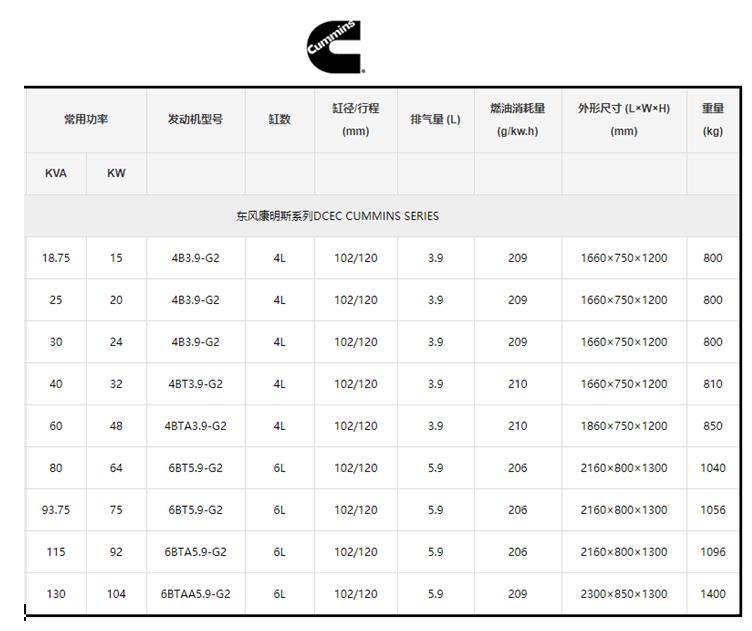752x631 pixels.
Task: Select the '发动机型号' column header
Action: coord(196,120)
